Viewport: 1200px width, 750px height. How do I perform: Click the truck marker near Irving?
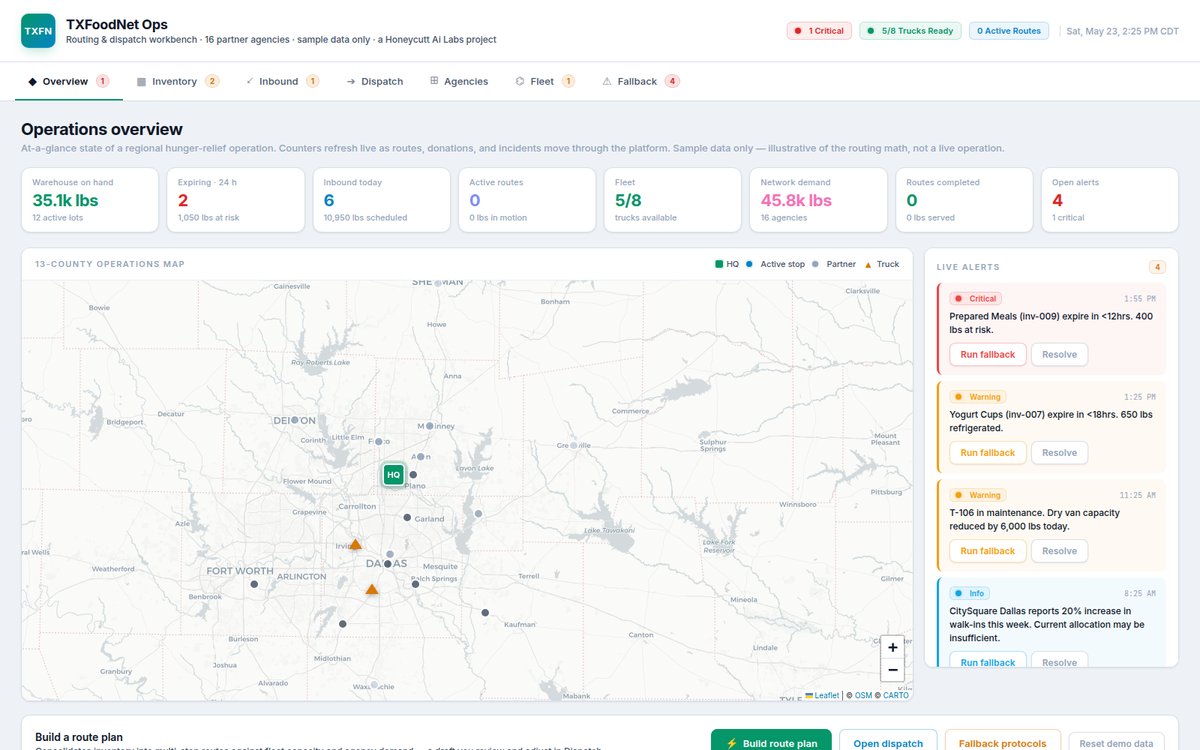pyautogui.click(x=355, y=544)
